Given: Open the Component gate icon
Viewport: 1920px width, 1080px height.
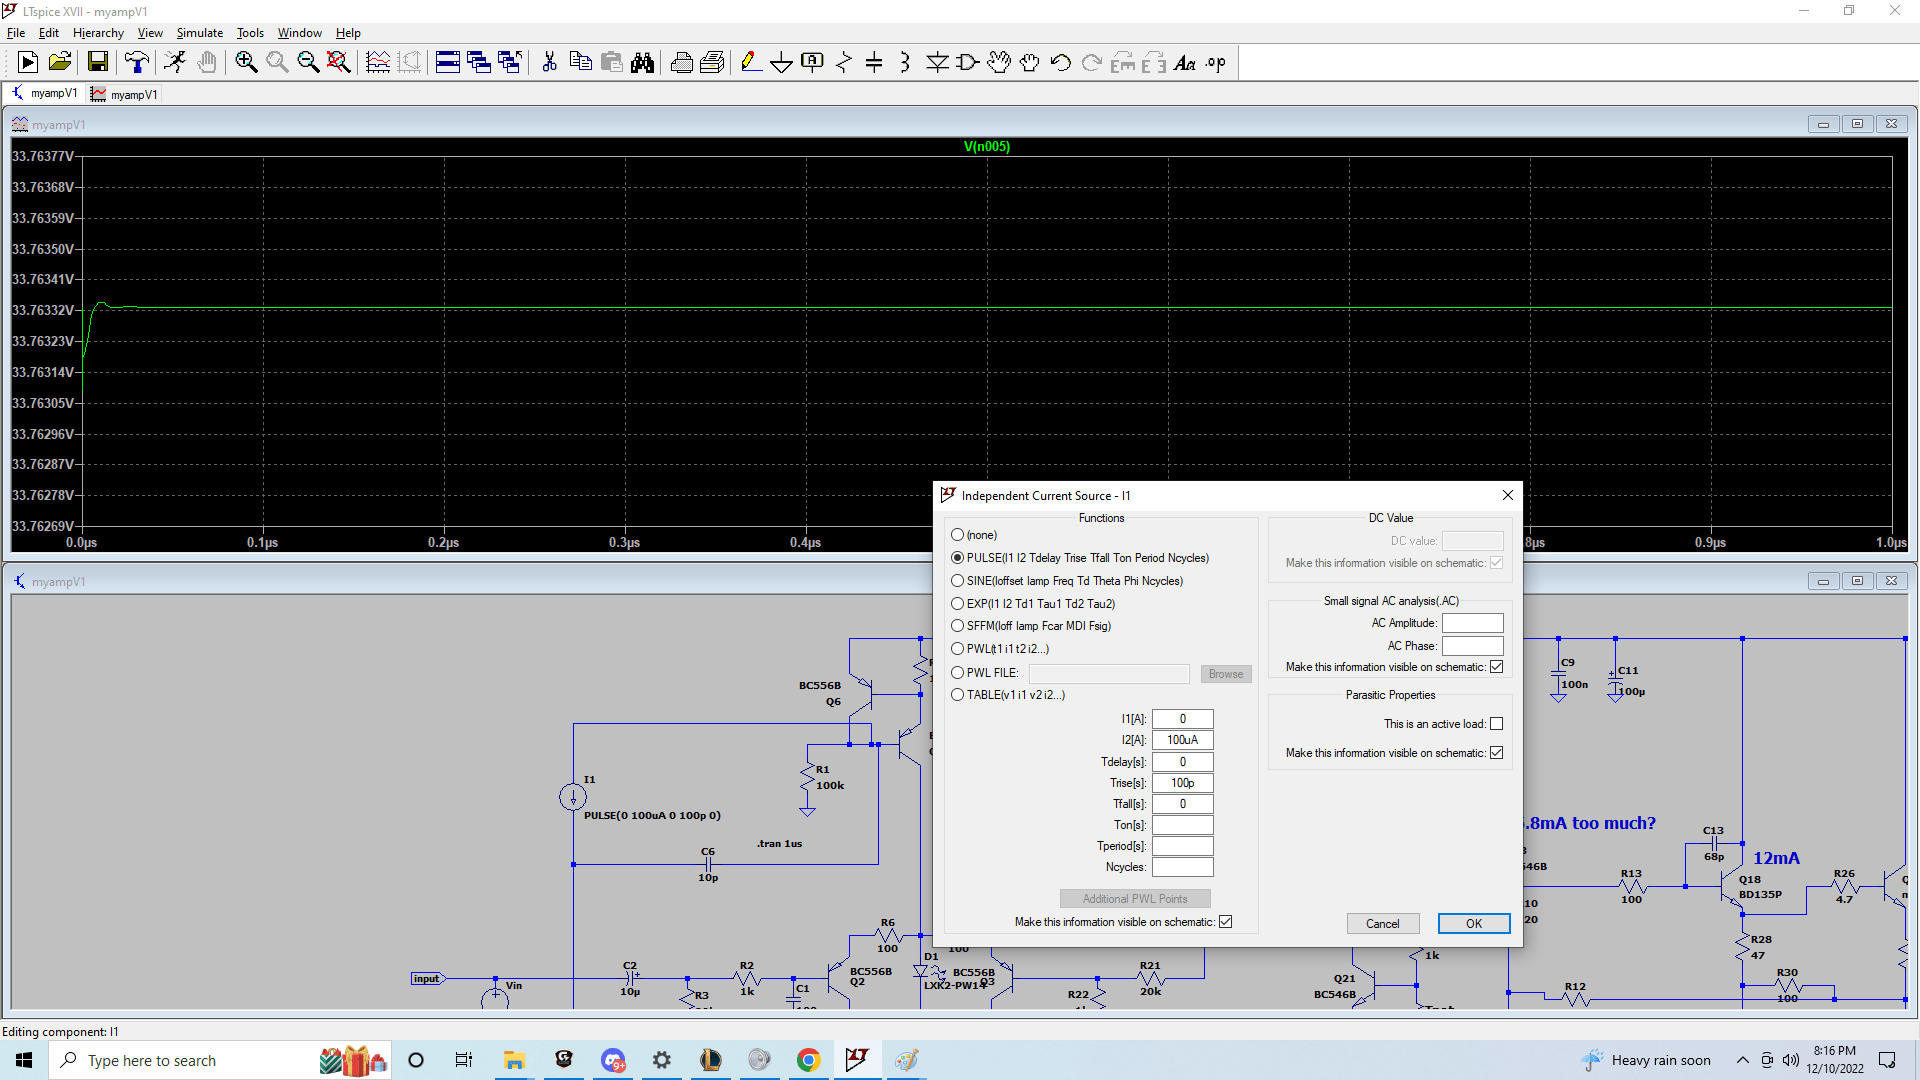Looking at the screenshot, I should point(968,63).
